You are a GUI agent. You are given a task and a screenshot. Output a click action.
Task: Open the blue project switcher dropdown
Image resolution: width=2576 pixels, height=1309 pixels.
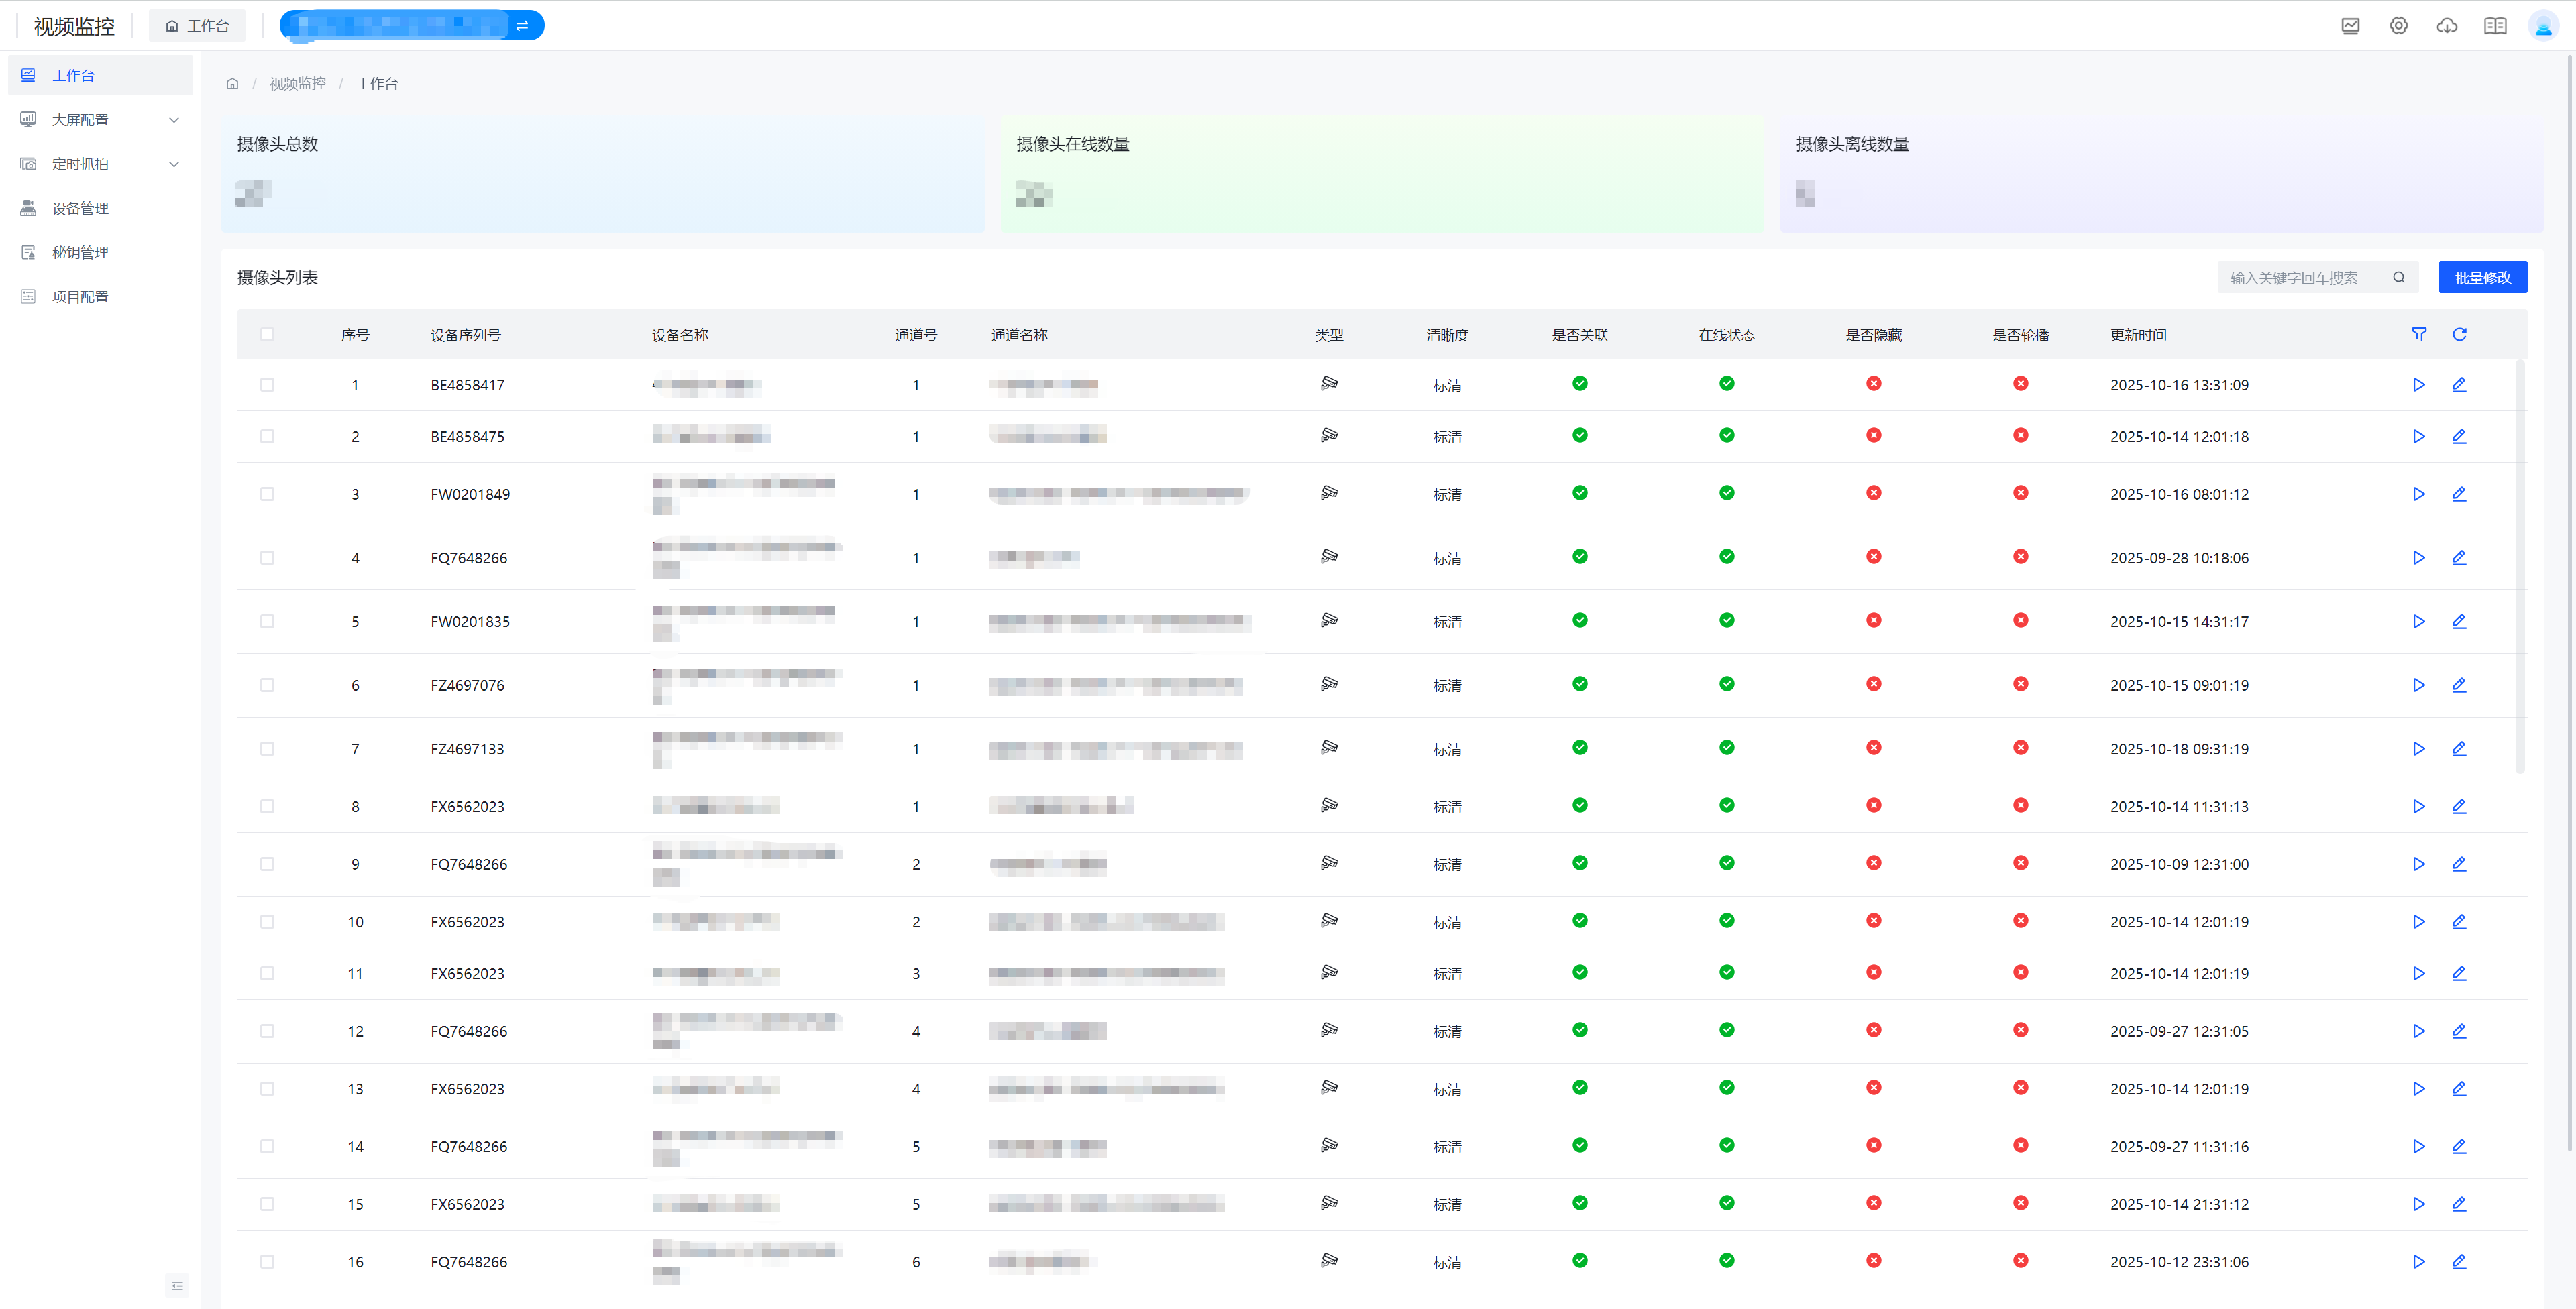pyautogui.click(x=411, y=26)
